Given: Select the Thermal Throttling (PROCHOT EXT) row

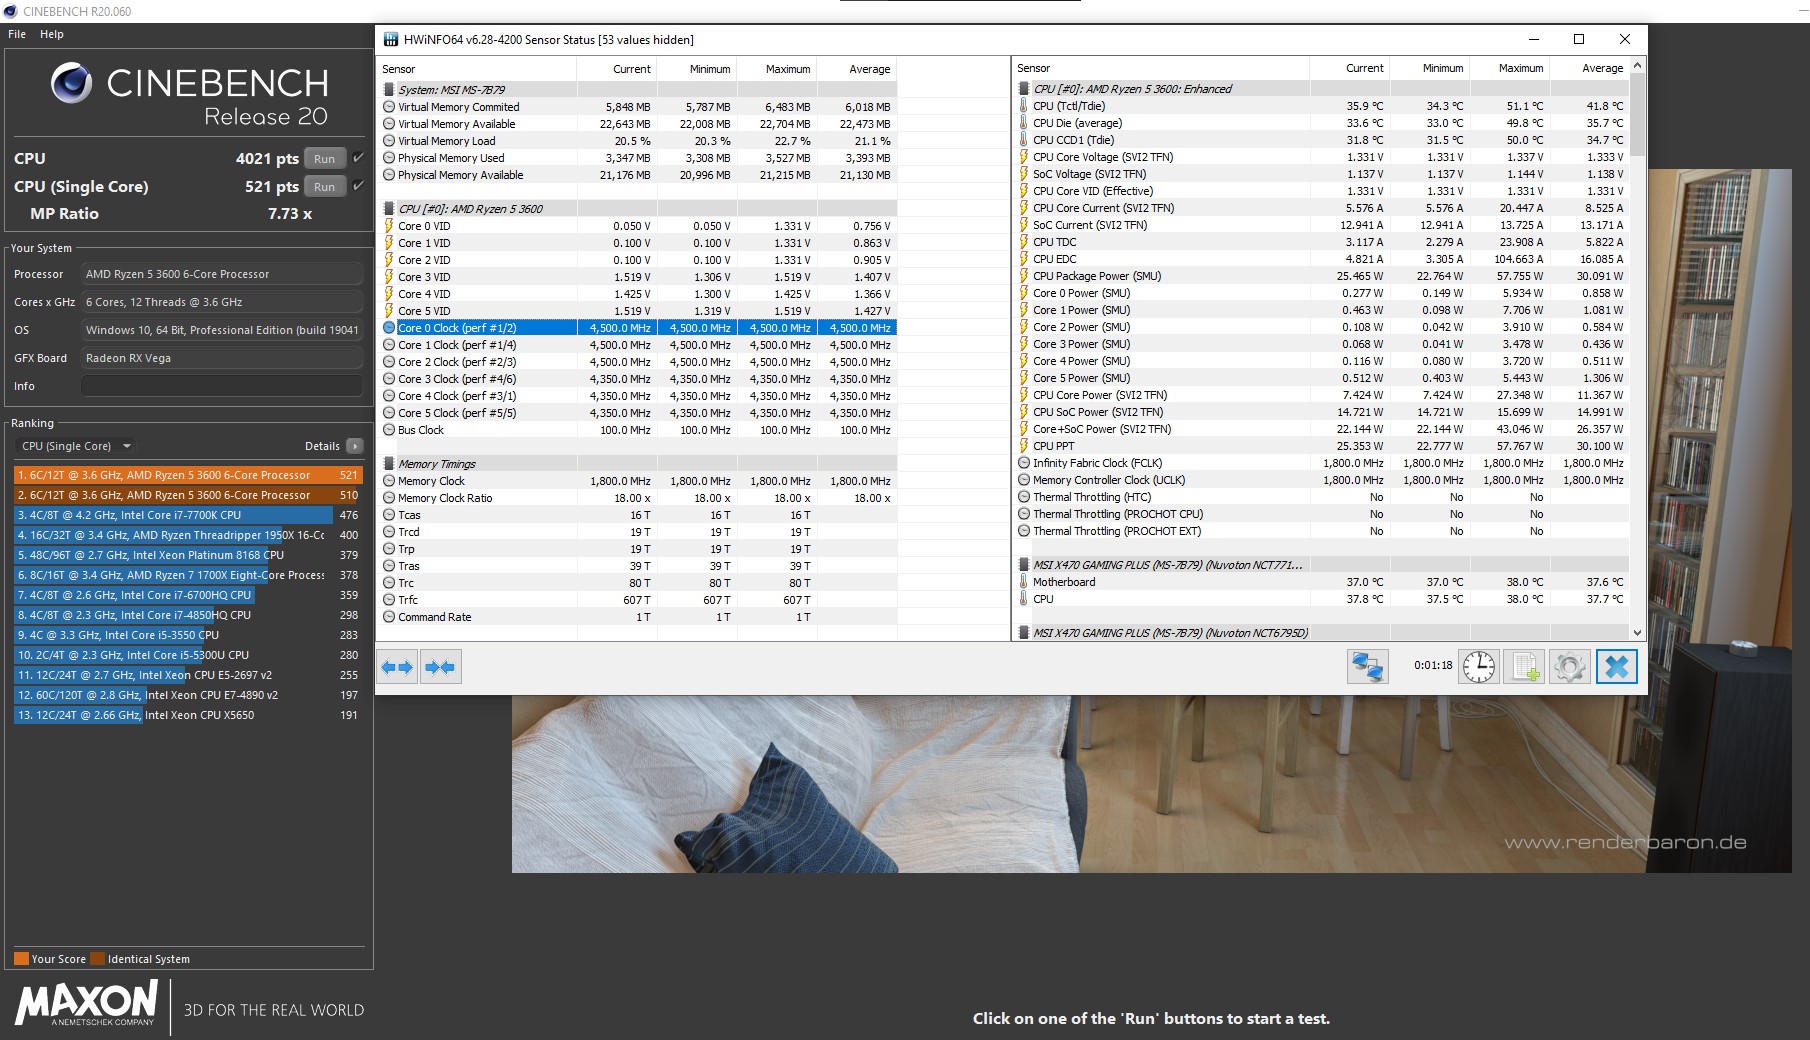Looking at the screenshot, I should [1321, 531].
